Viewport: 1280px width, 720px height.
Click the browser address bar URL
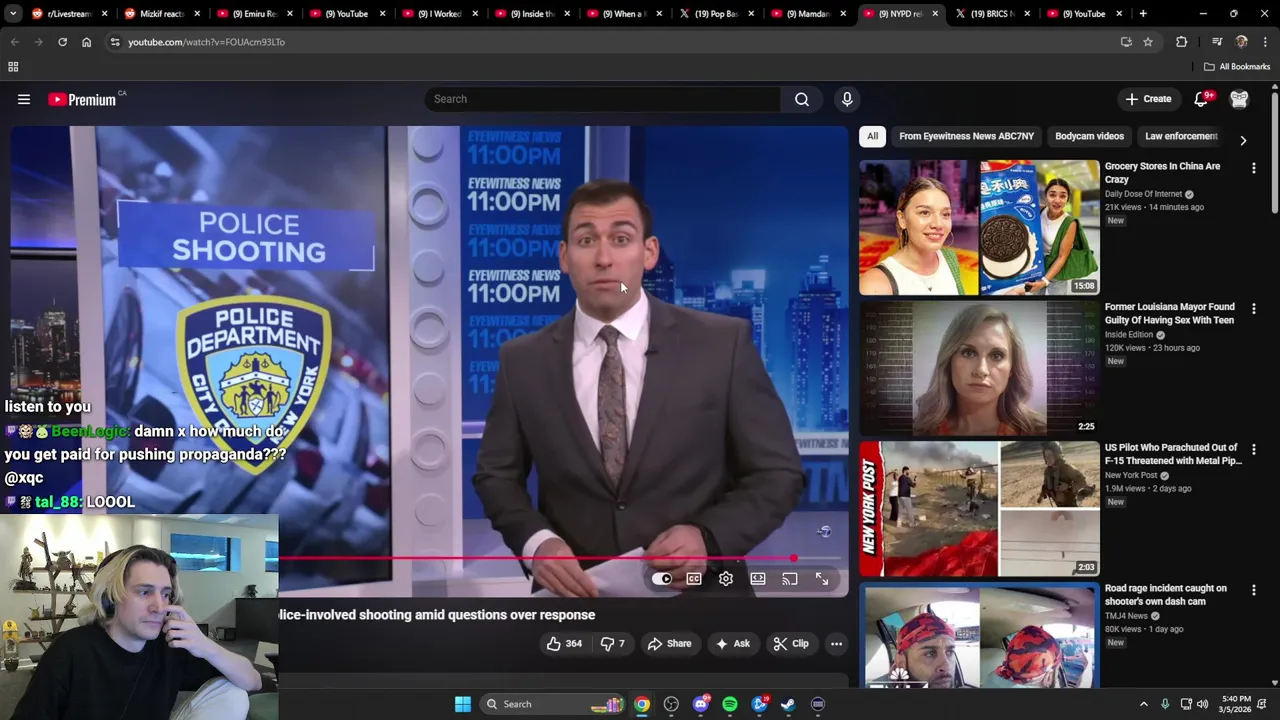tap(206, 42)
